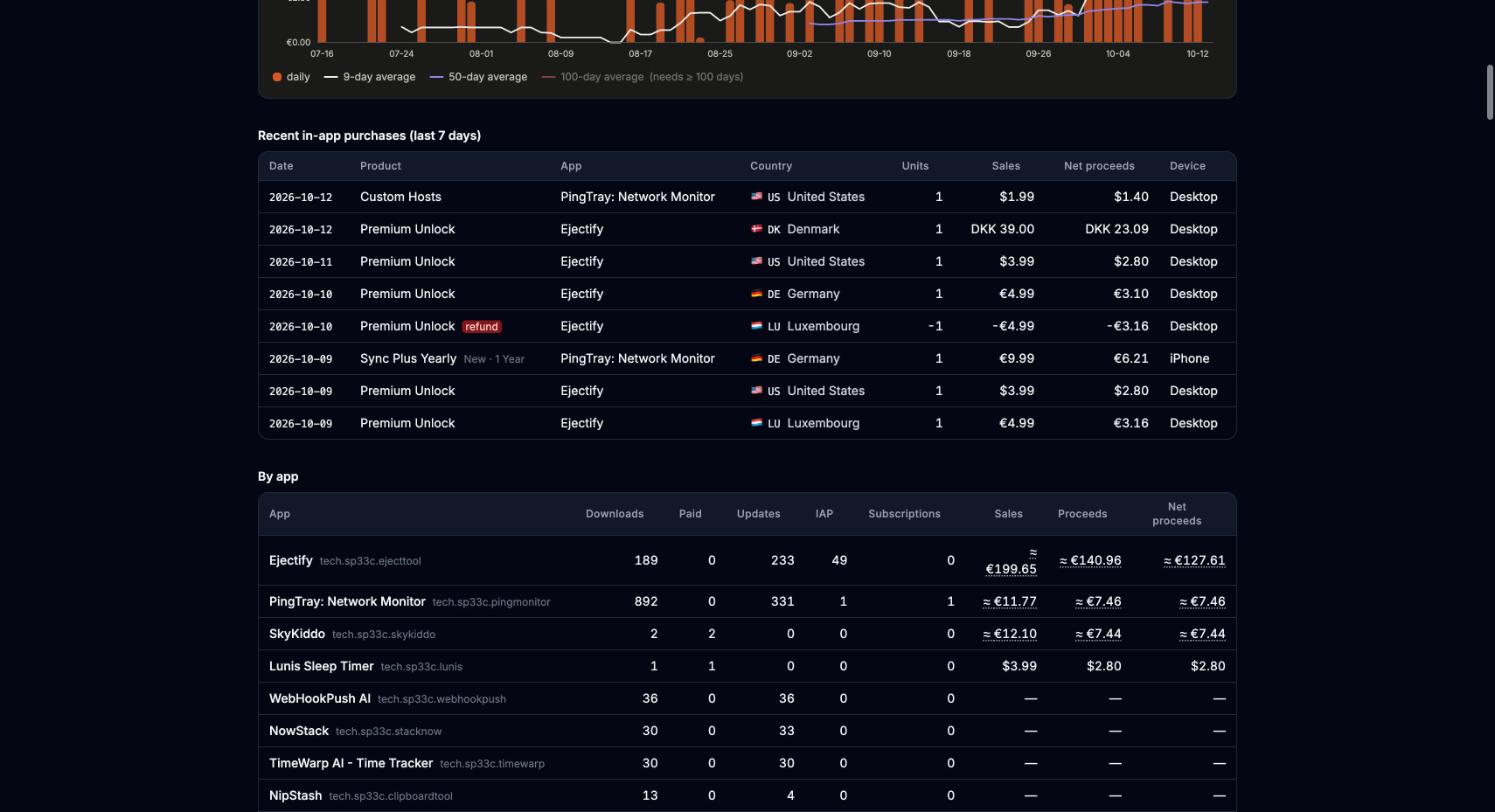Click the ≈ €199.65 sales value

click(1011, 561)
